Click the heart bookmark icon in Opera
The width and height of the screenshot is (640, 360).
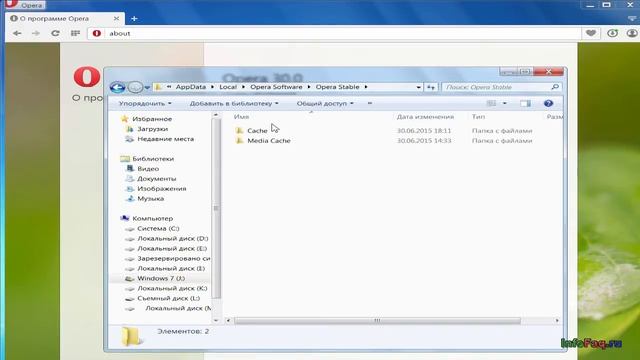click(591, 33)
